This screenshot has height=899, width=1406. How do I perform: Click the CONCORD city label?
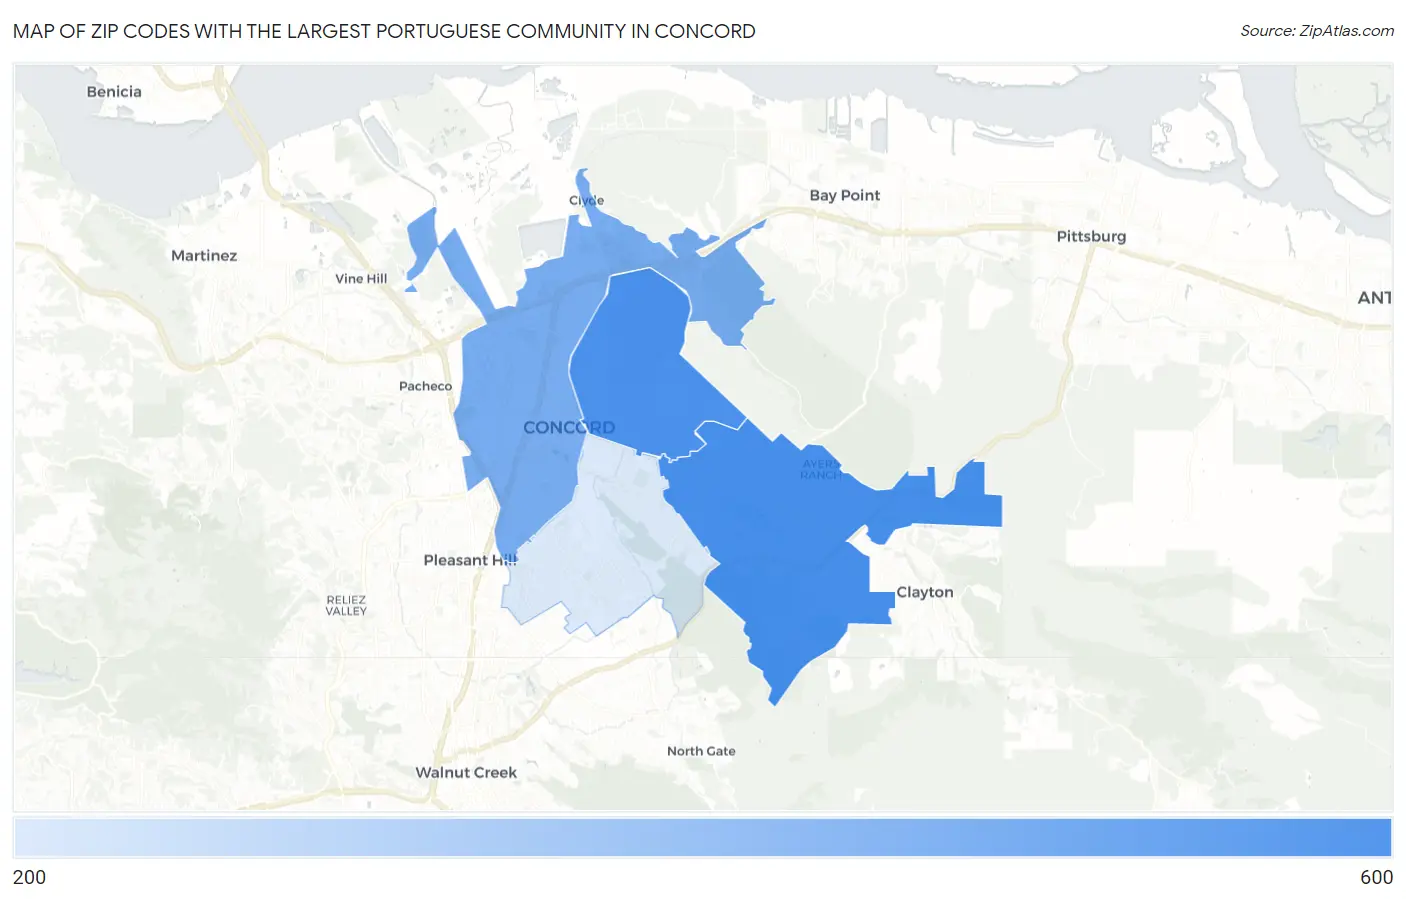pos(569,427)
